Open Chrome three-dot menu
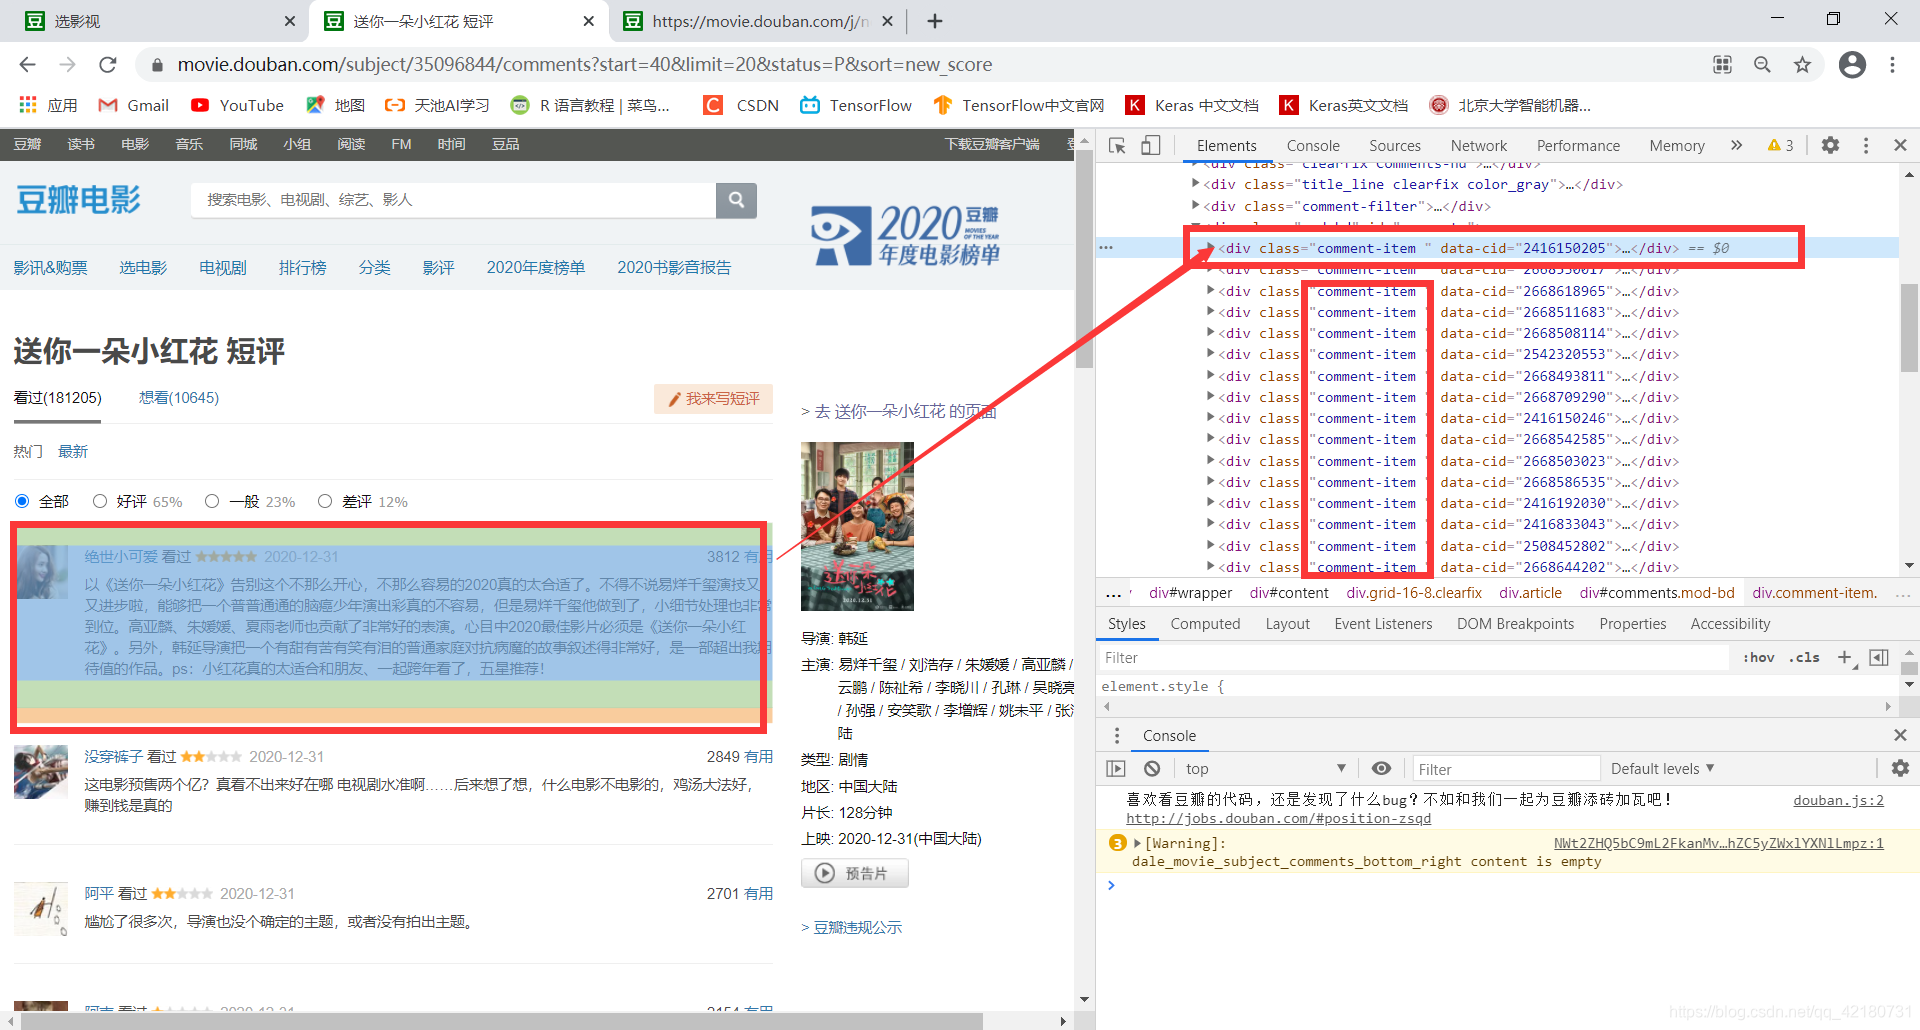Image resolution: width=1920 pixels, height=1030 pixels. [1892, 65]
